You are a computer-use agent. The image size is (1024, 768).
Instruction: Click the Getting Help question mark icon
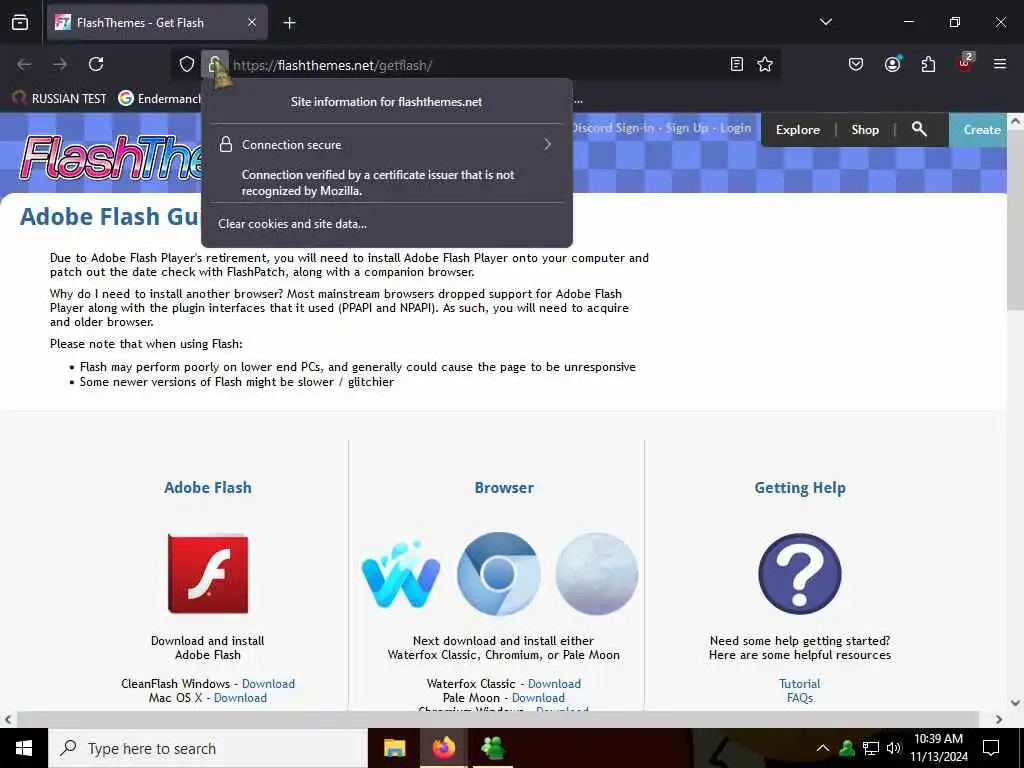pyautogui.click(x=799, y=573)
